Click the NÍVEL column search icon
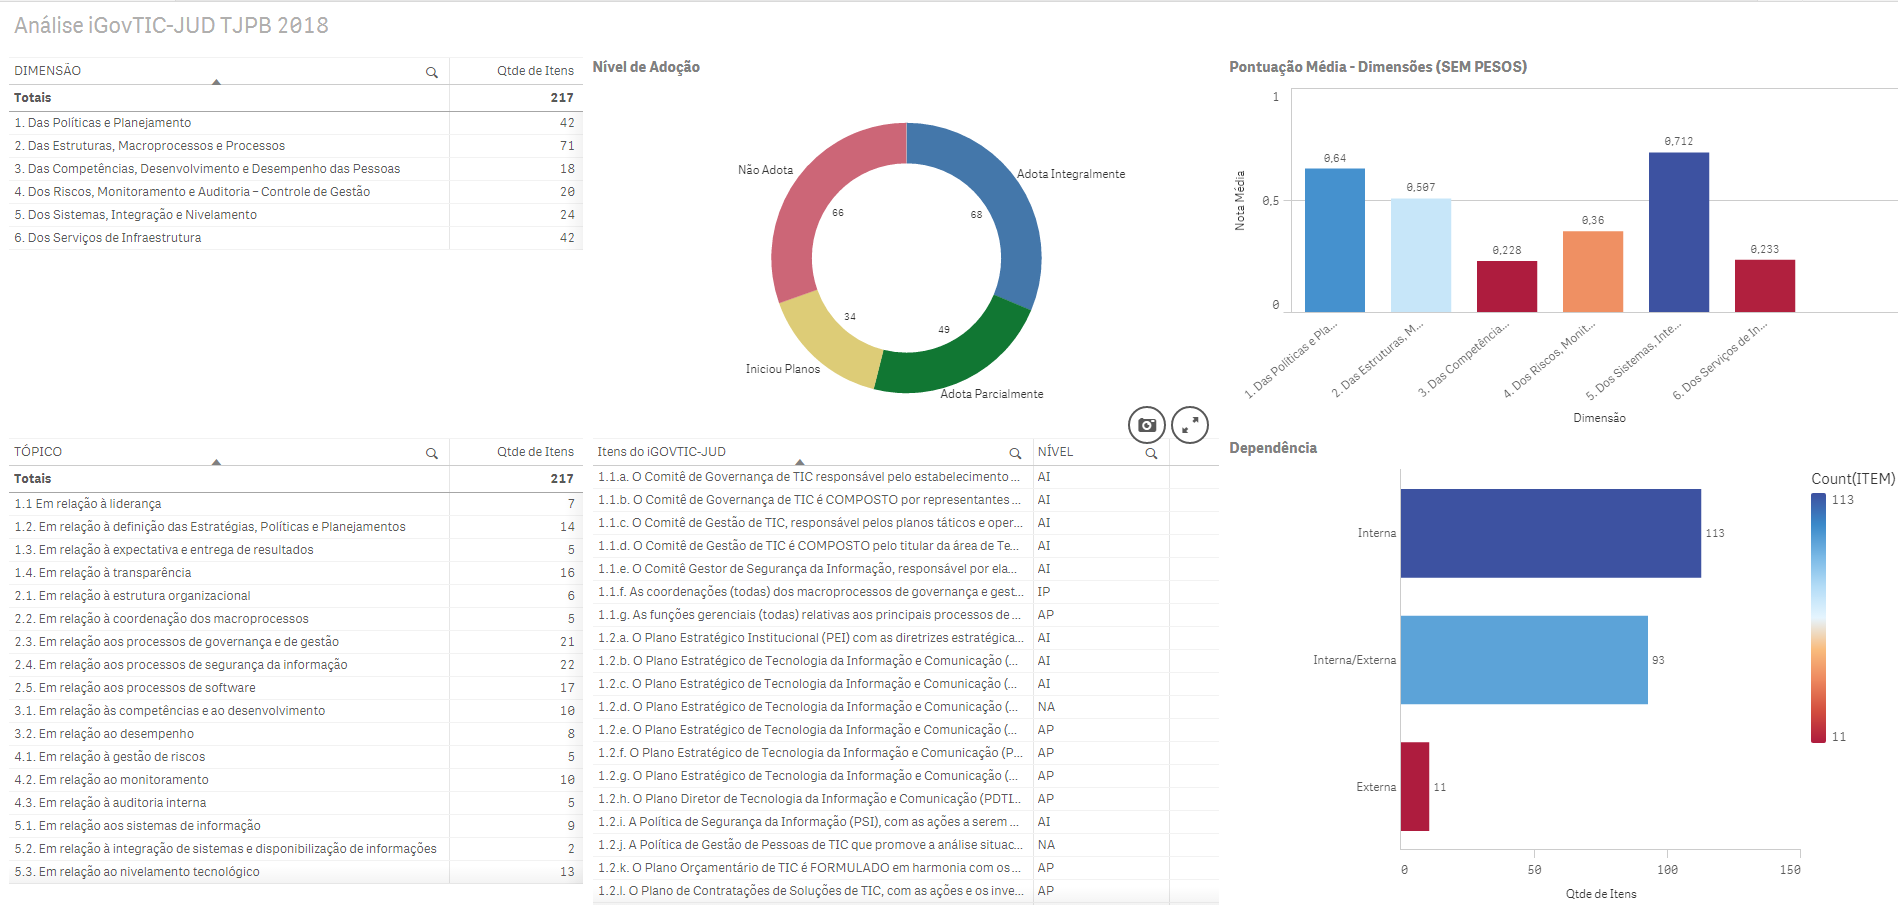Screen dimensions: 1898x914 click(1151, 453)
